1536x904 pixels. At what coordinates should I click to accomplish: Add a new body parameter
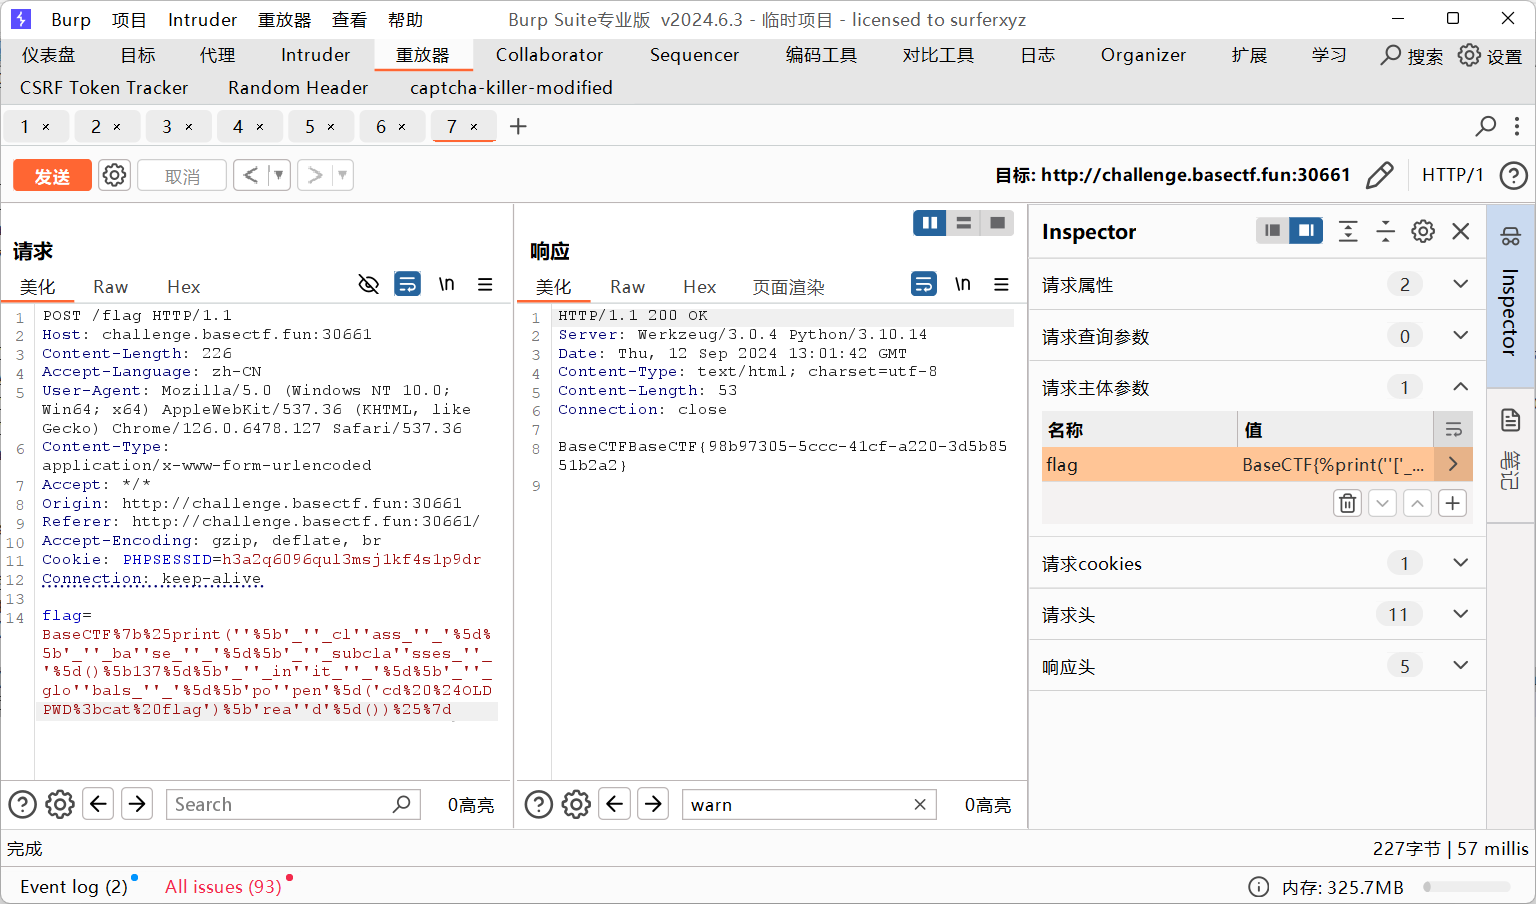tap(1453, 503)
